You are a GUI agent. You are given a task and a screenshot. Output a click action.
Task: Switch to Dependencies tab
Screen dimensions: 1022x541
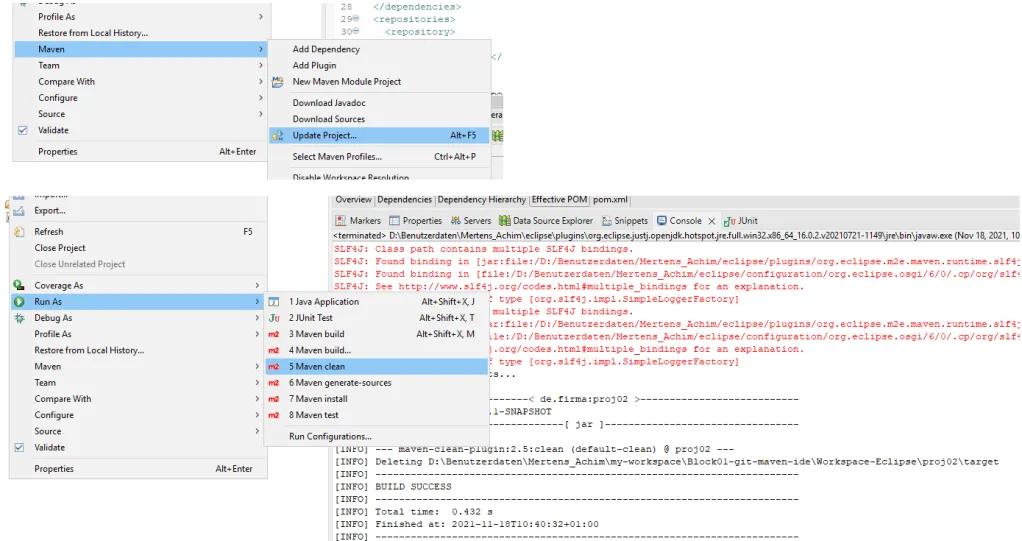tap(404, 199)
